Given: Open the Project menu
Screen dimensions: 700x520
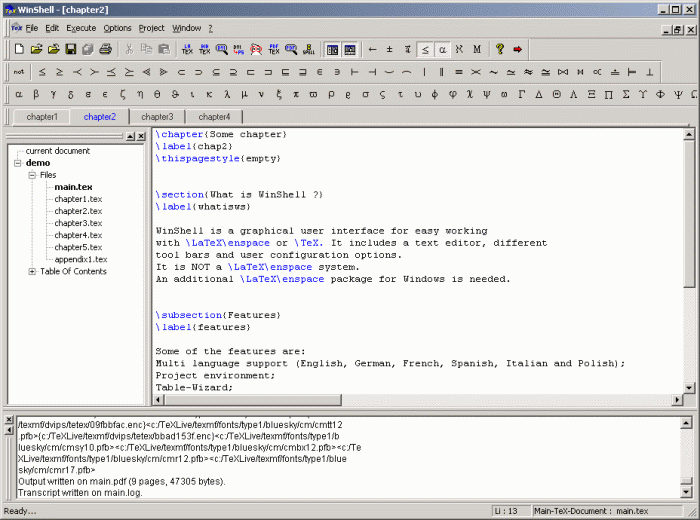Looking at the screenshot, I should (x=151, y=28).
